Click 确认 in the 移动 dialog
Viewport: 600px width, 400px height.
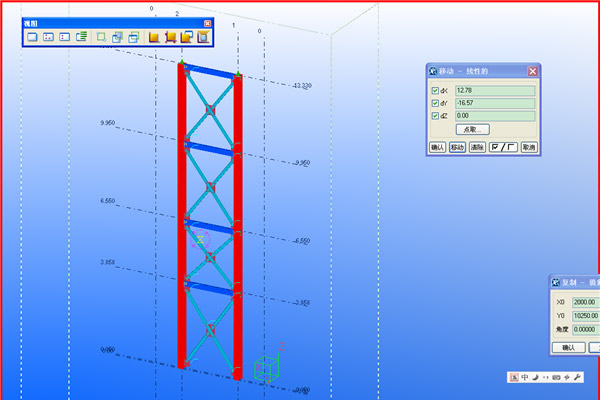click(437, 147)
